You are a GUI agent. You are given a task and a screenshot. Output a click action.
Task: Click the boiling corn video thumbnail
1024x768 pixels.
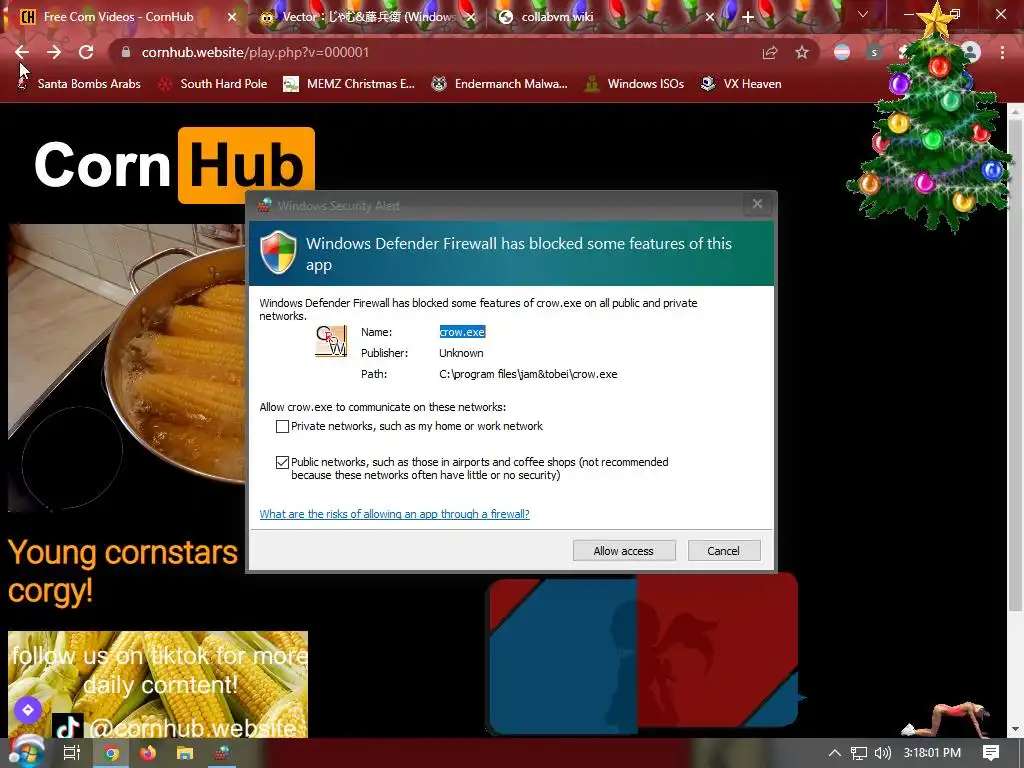(x=127, y=367)
